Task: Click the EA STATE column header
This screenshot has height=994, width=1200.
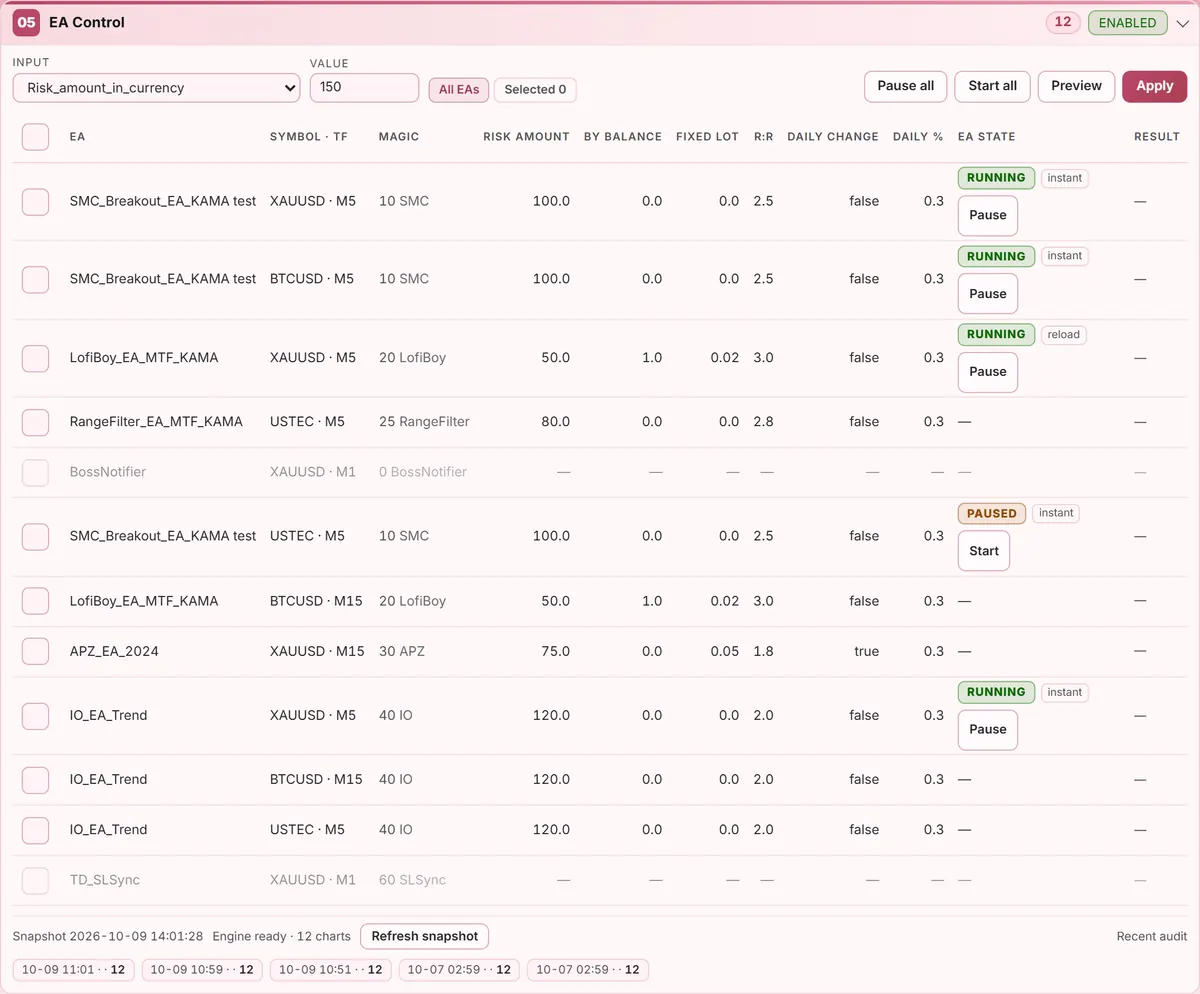Action: point(986,137)
